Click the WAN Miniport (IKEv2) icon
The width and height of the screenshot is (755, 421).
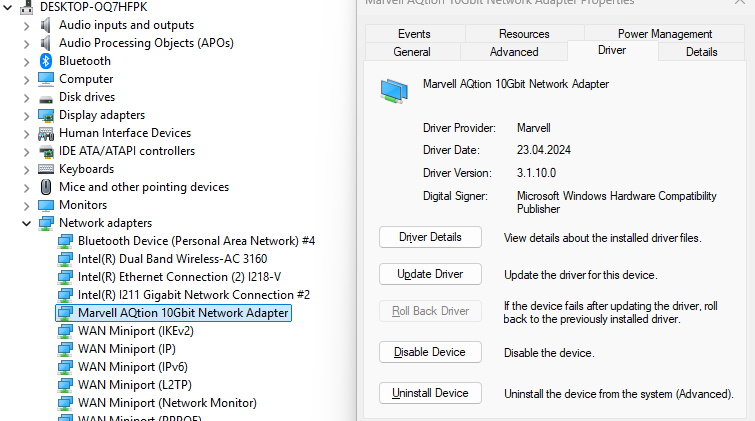coord(65,331)
